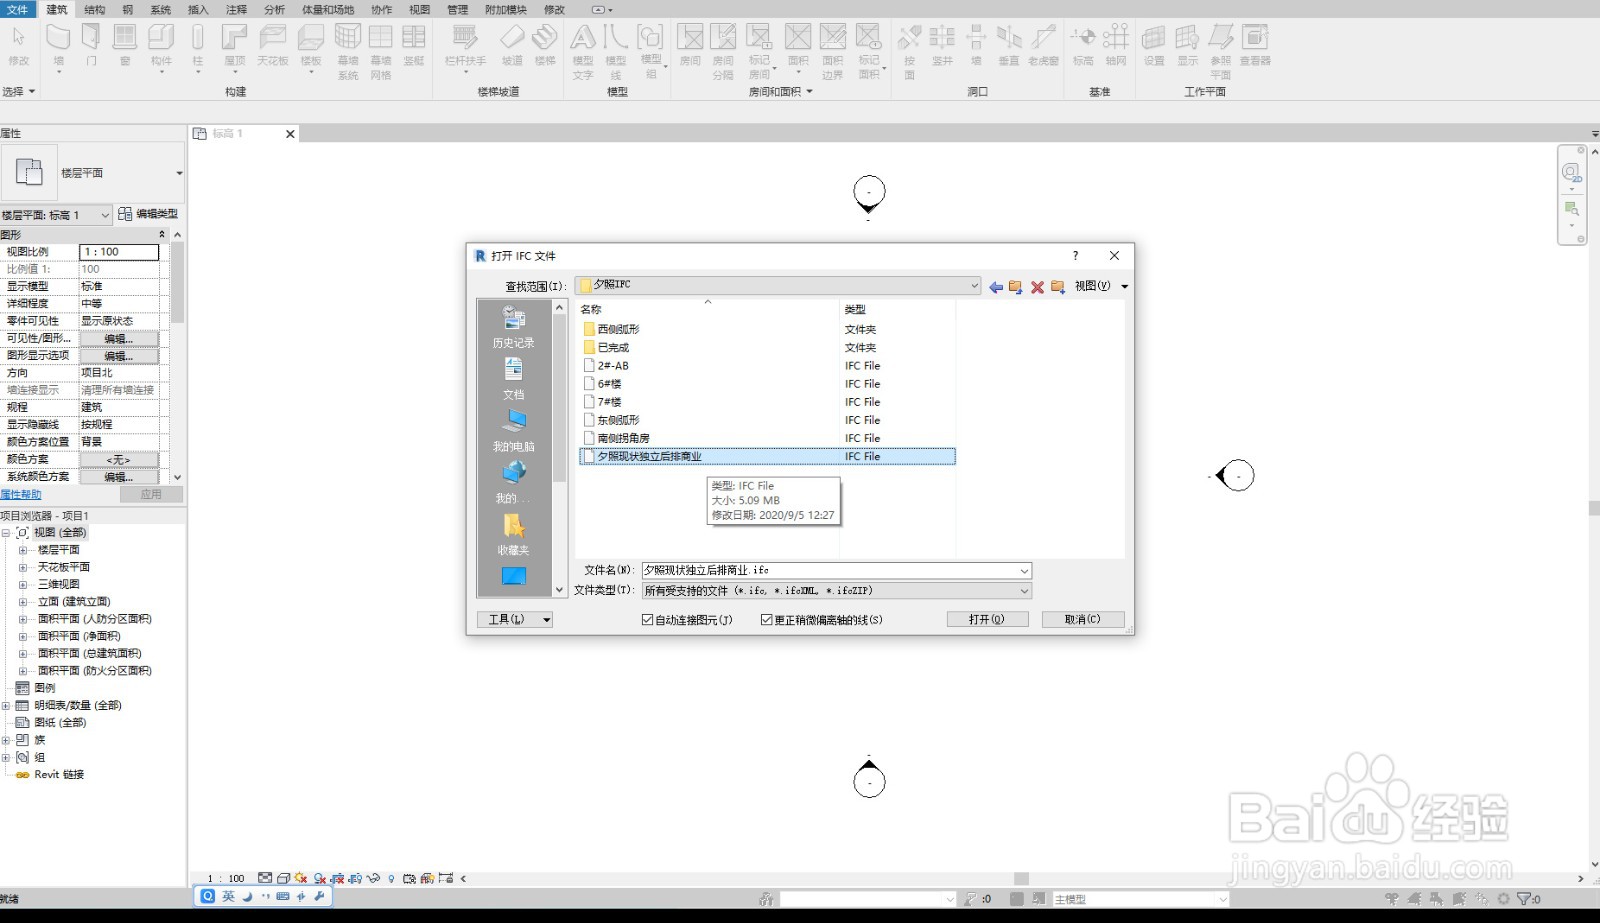Screen dimensions: 1600x923
Task: Select the 屋顶 roof tool in the ribbon
Action: 235,46
